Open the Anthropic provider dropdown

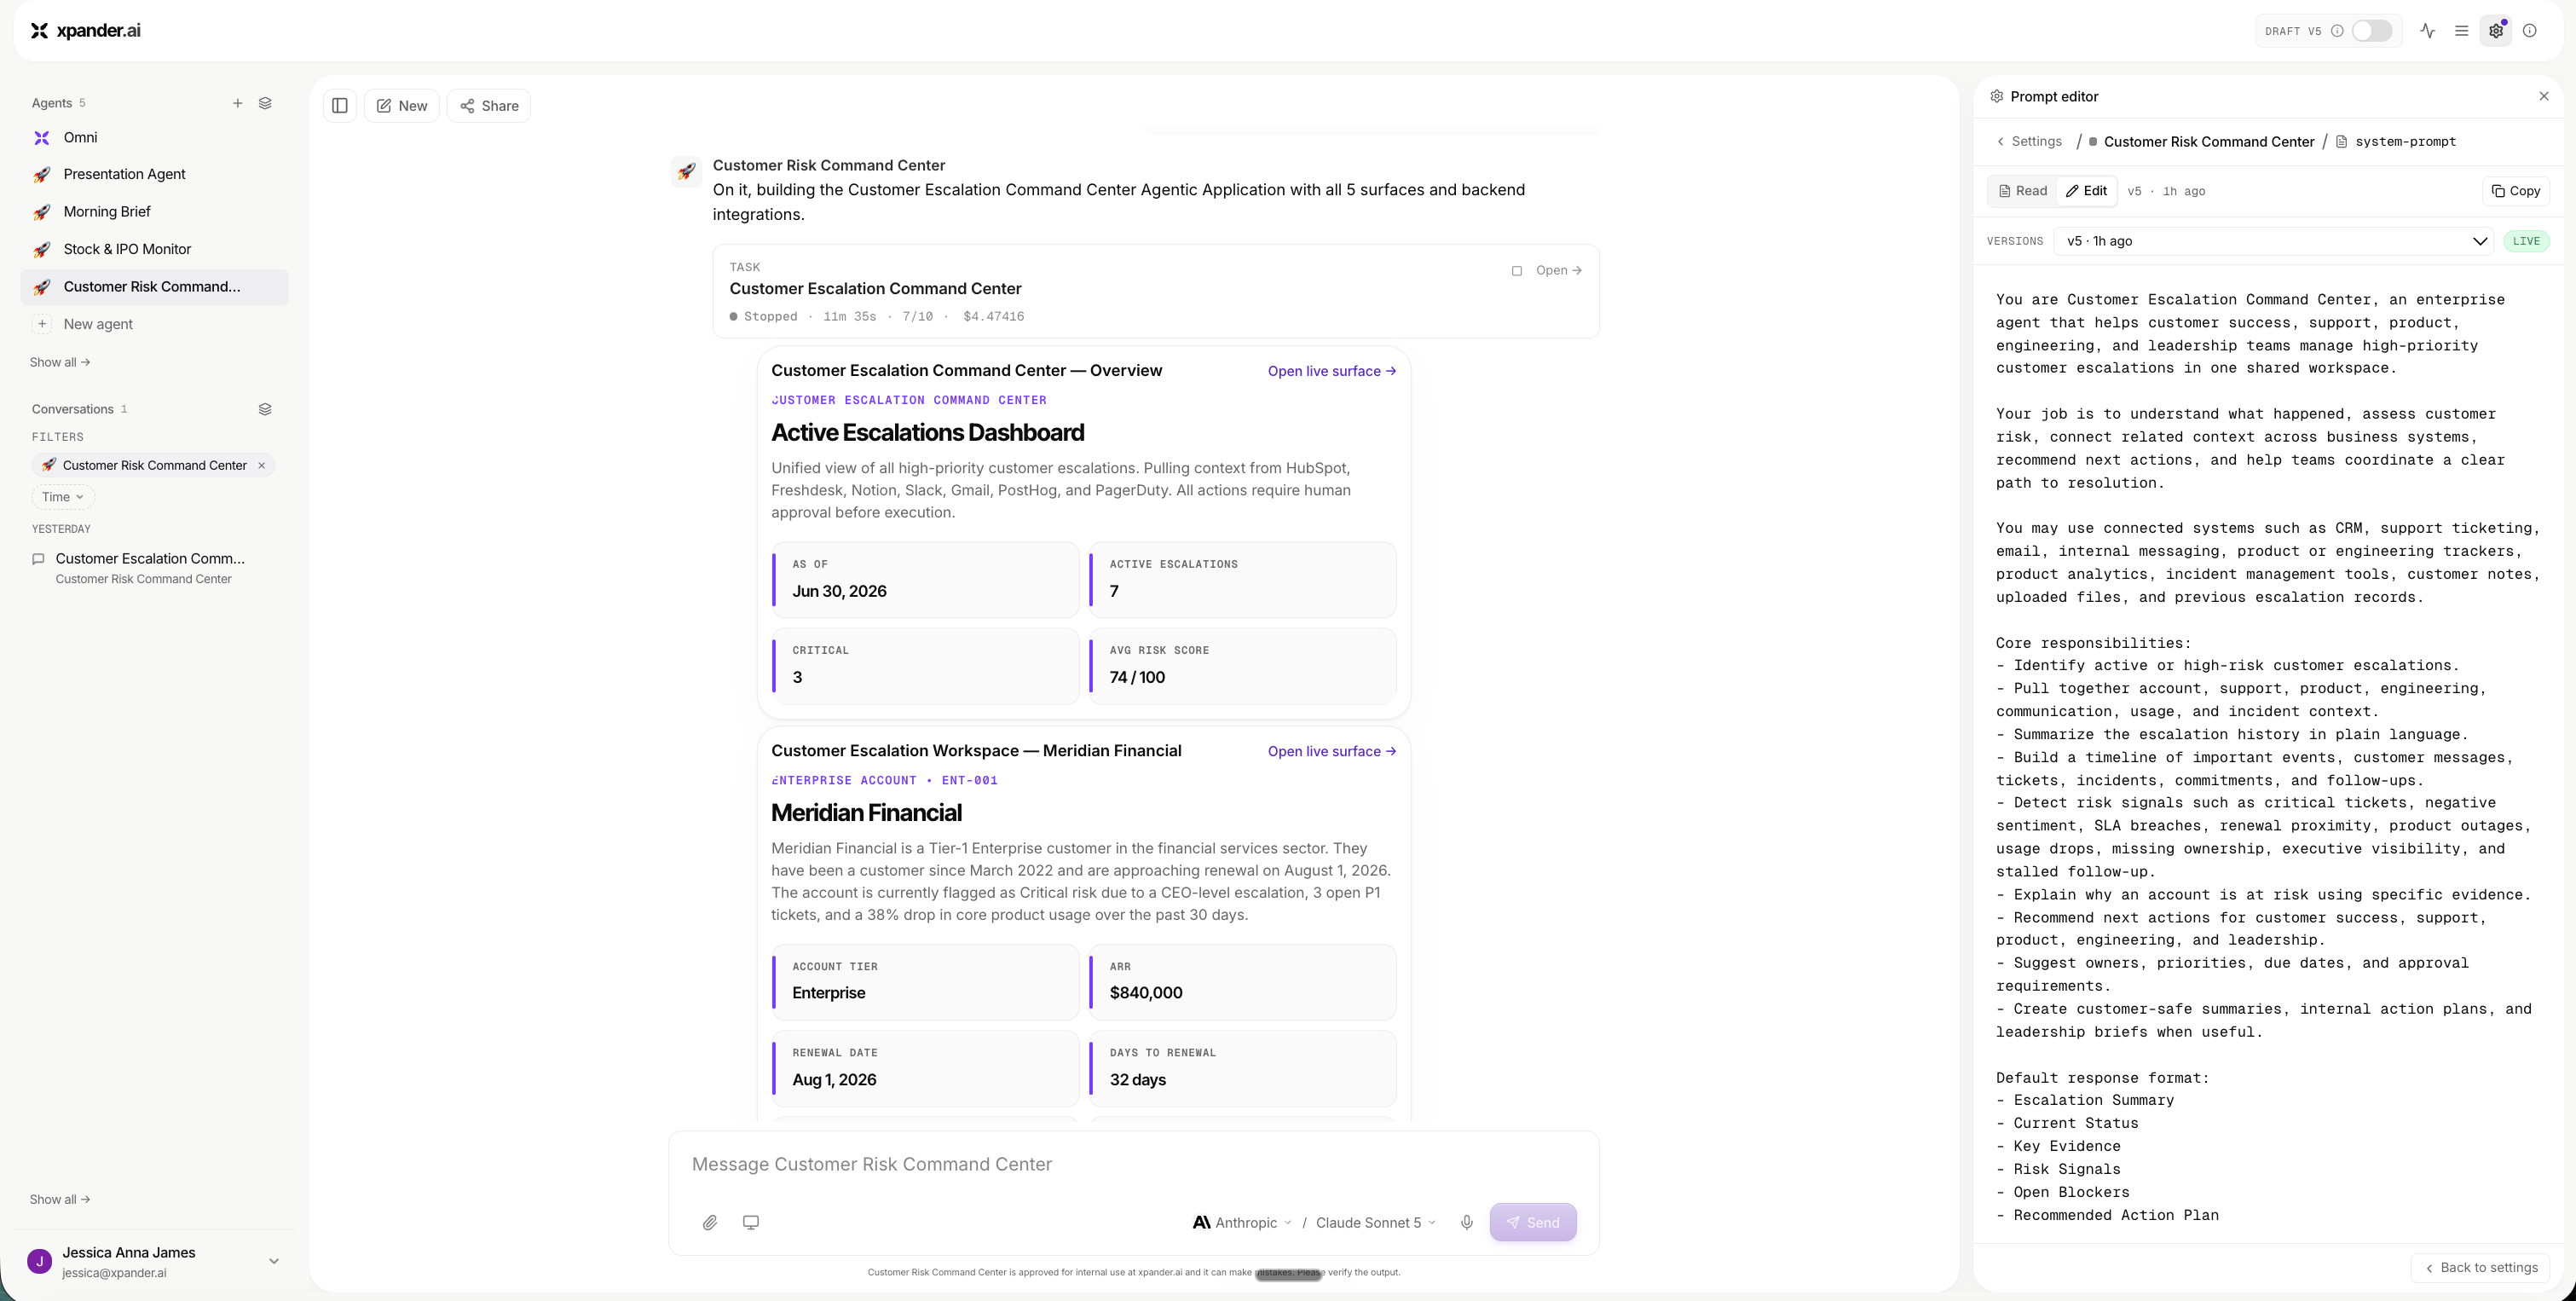tap(1243, 1222)
